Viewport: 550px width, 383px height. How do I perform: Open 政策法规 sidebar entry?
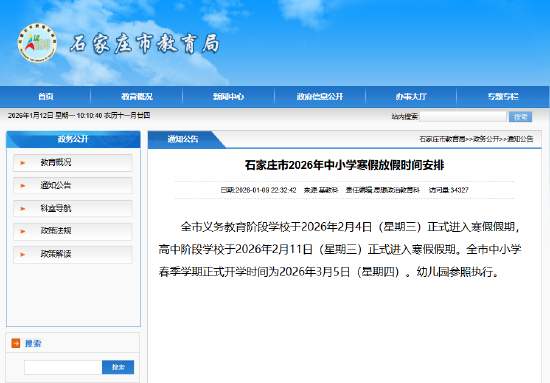tap(73, 231)
